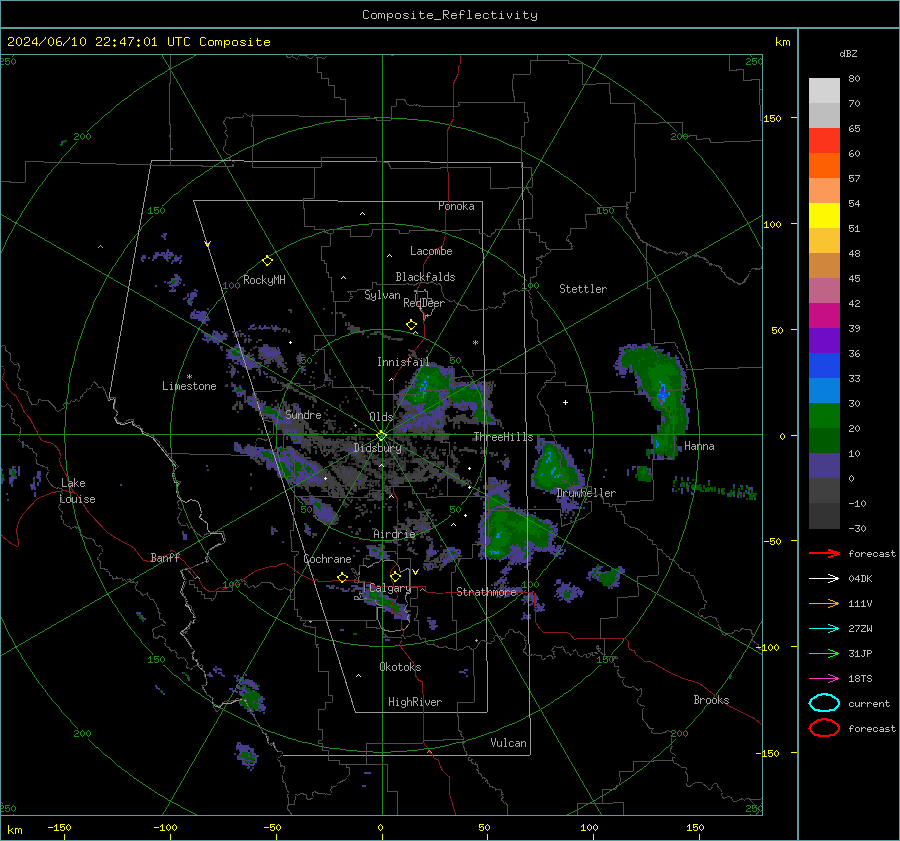Select the Strathmore label

point(486,592)
